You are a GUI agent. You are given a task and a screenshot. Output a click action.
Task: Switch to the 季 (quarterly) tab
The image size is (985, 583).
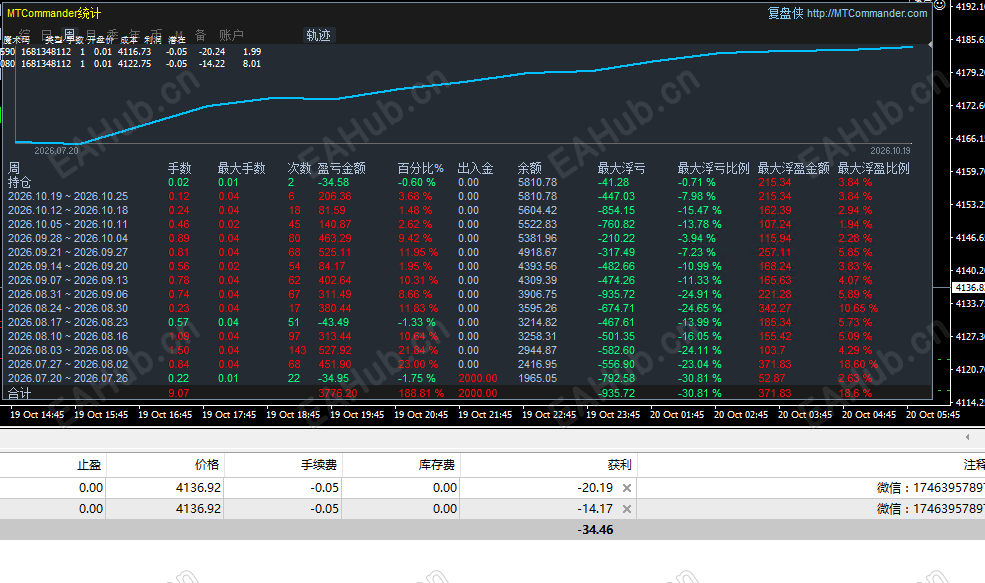pyautogui.click(x=112, y=35)
